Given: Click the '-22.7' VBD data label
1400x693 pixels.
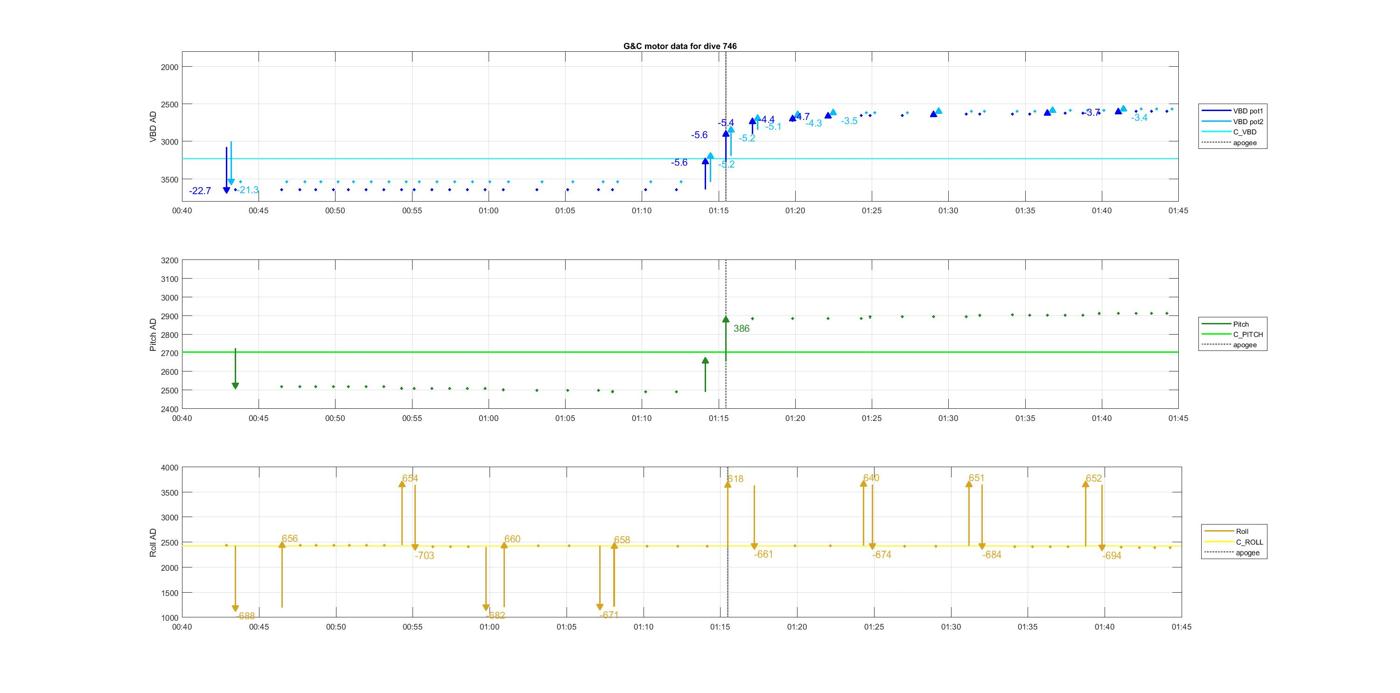Looking at the screenshot, I should (200, 191).
